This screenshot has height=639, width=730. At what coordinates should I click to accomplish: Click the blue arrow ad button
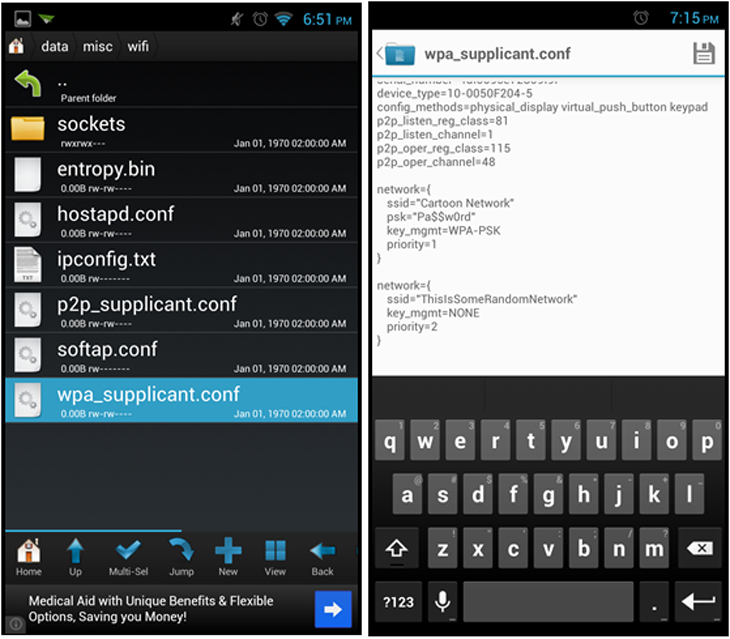[332, 608]
